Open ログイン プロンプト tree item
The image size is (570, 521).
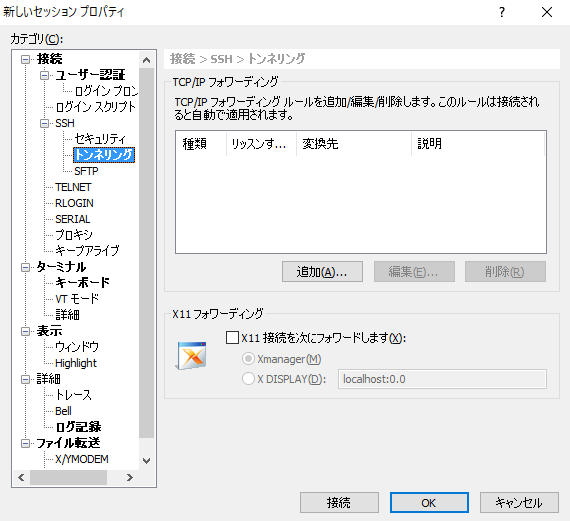106,91
